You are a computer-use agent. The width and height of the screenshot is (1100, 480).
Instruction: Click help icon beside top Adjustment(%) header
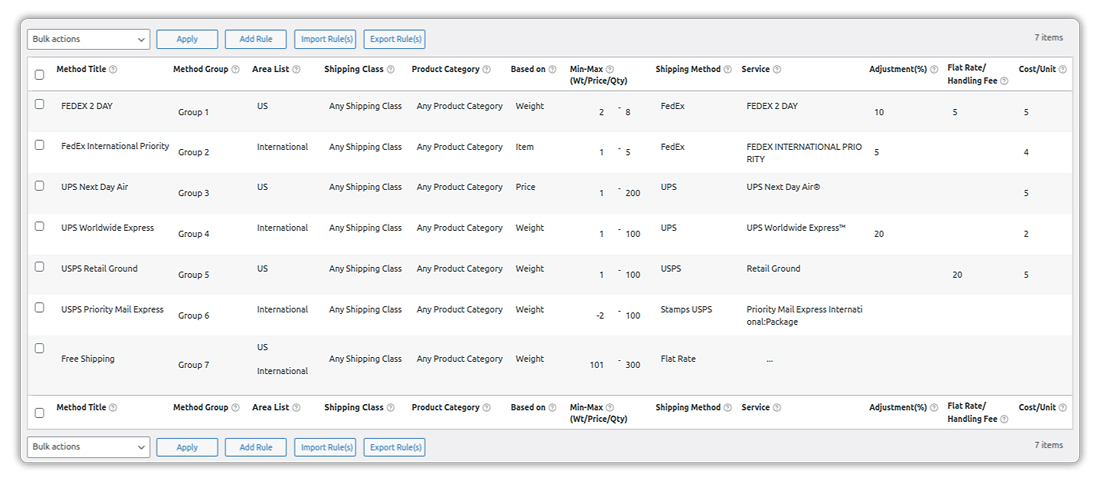pyautogui.click(x=934, y=70)
